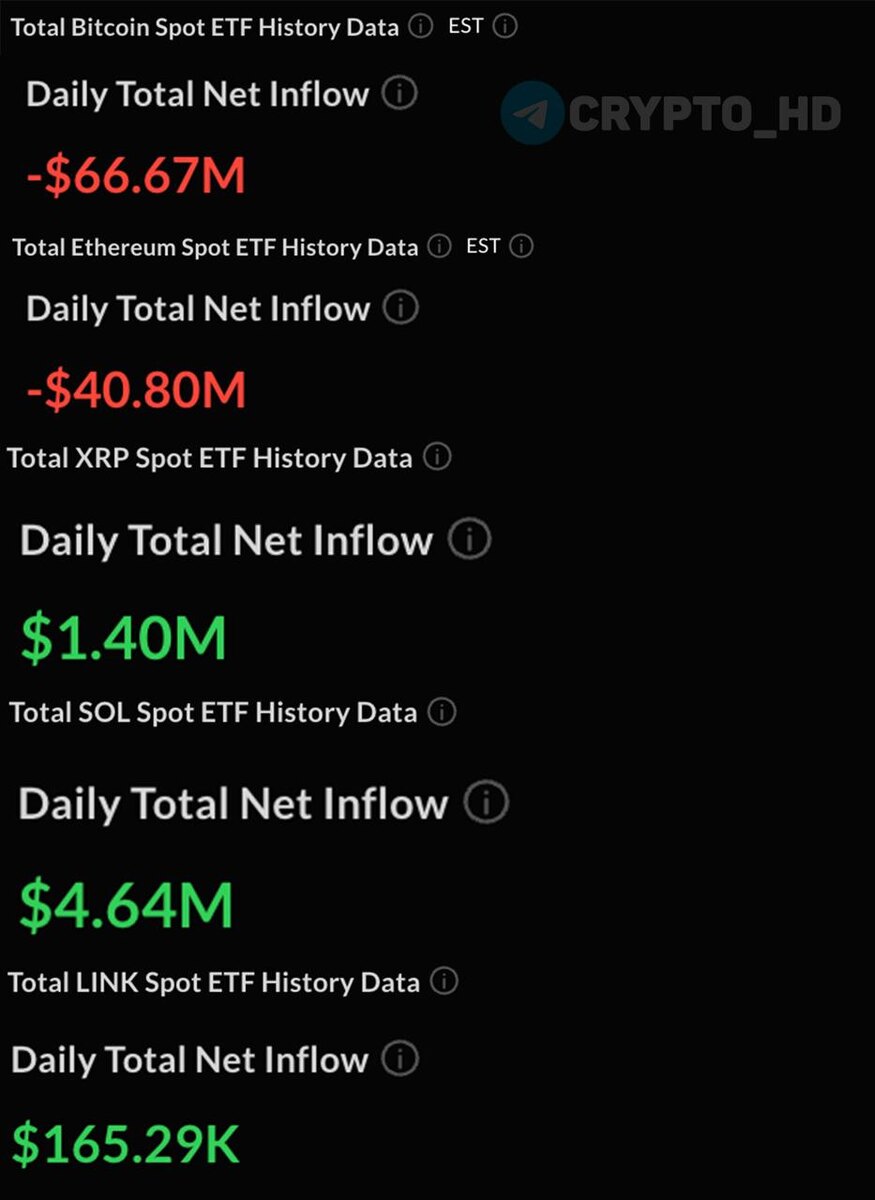Click info icon next to Bitcoin EST label
This screenshot has height=1200, width=875.
tap(506, 27)
